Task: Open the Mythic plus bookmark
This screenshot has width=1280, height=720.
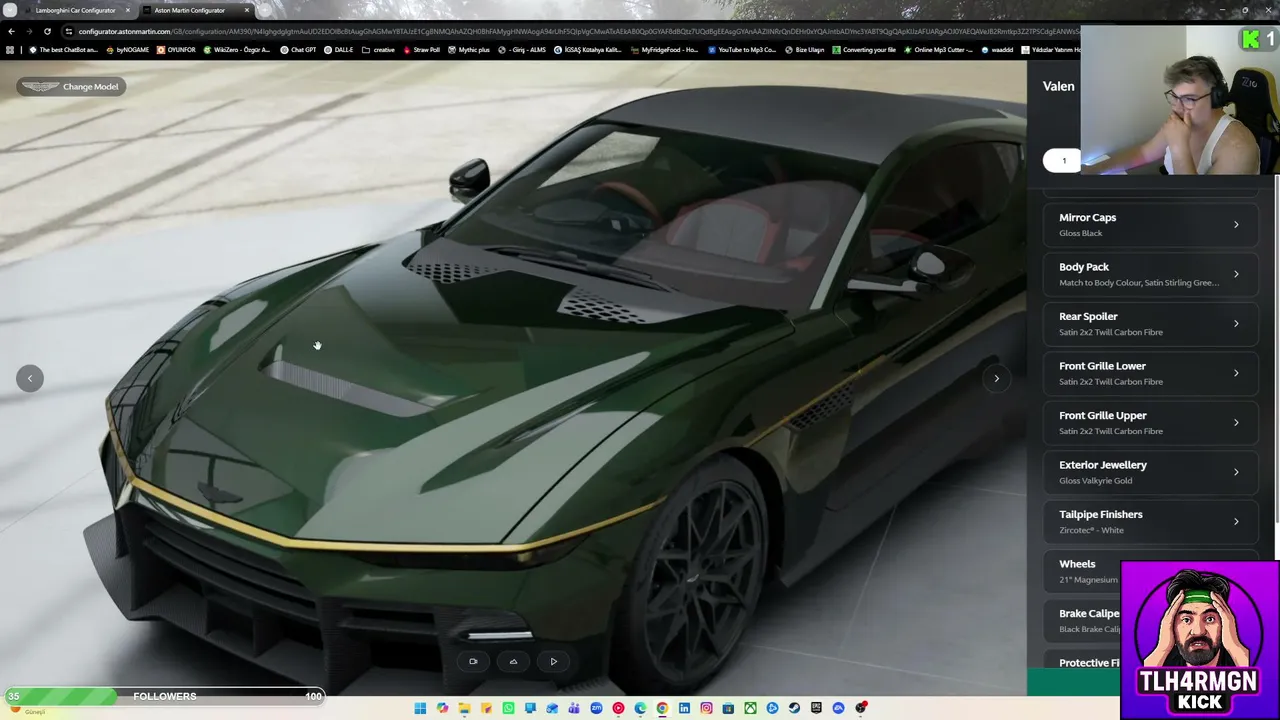Action: [x=469, y=50]
